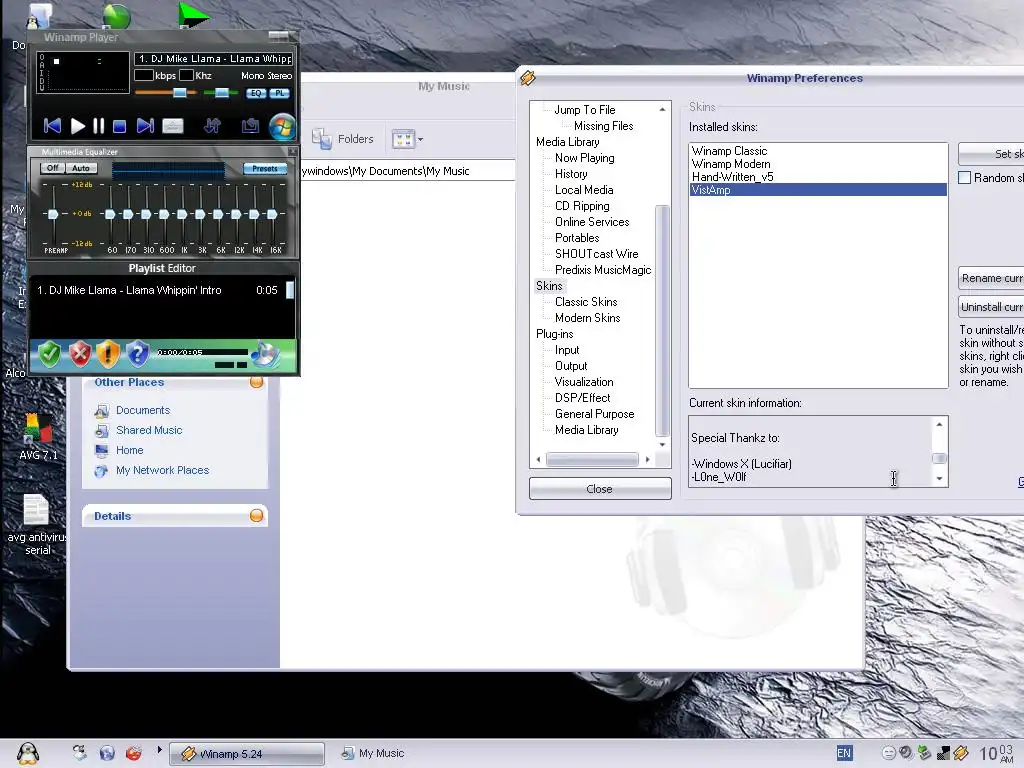Click the eject/open file button in Winamp

coord(173,126)
